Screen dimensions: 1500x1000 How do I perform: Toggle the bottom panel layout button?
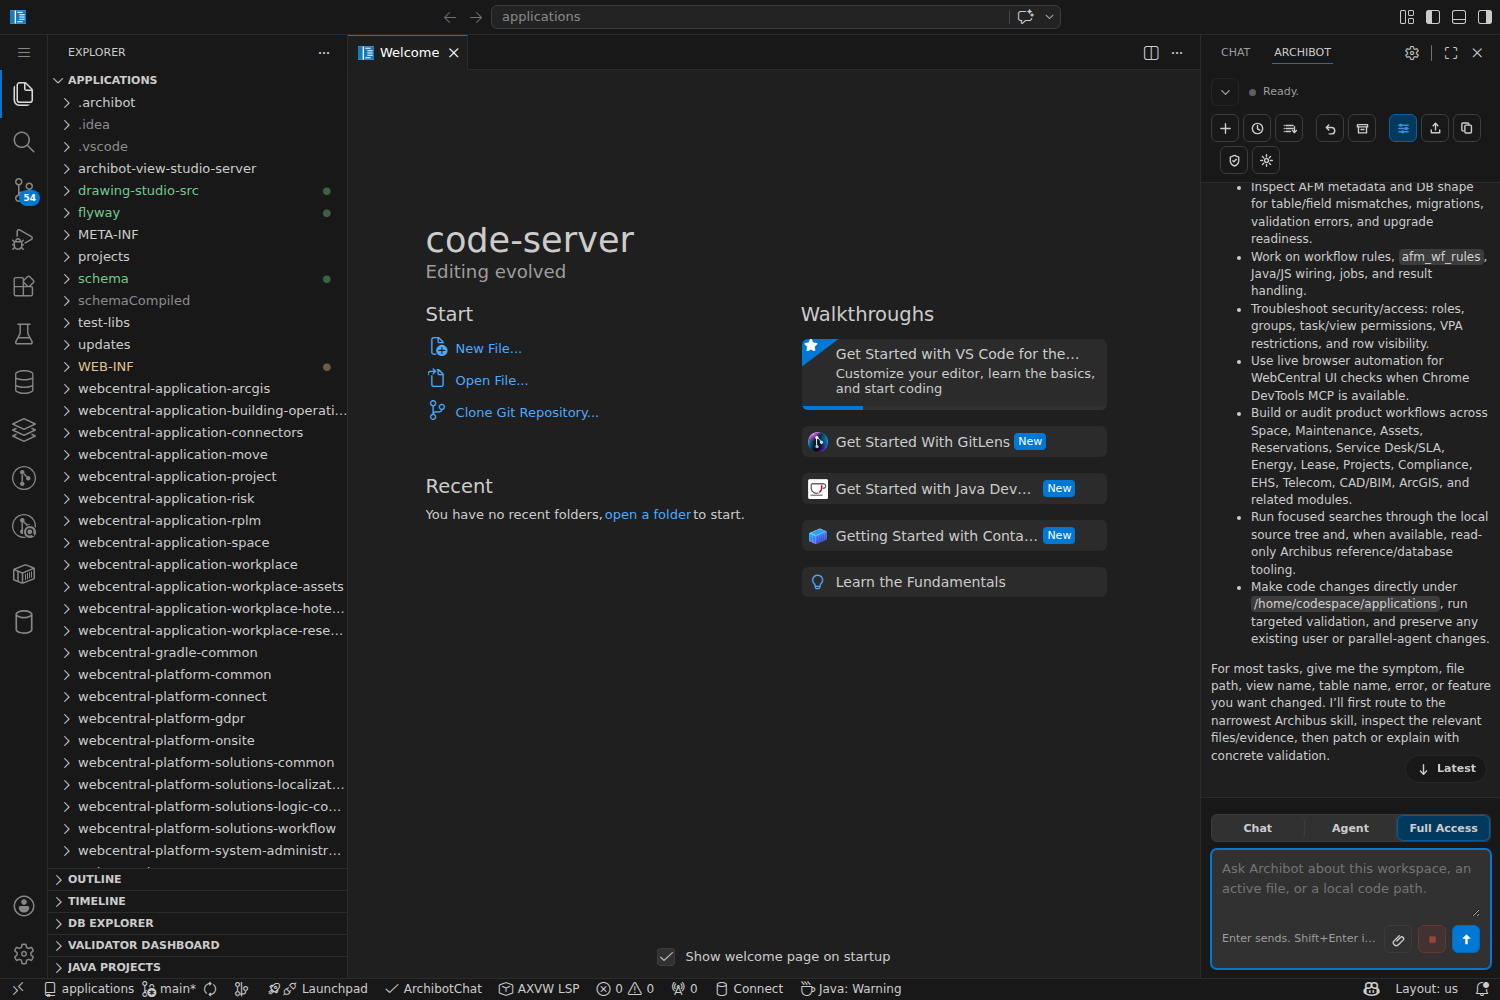coord(1459,17)
